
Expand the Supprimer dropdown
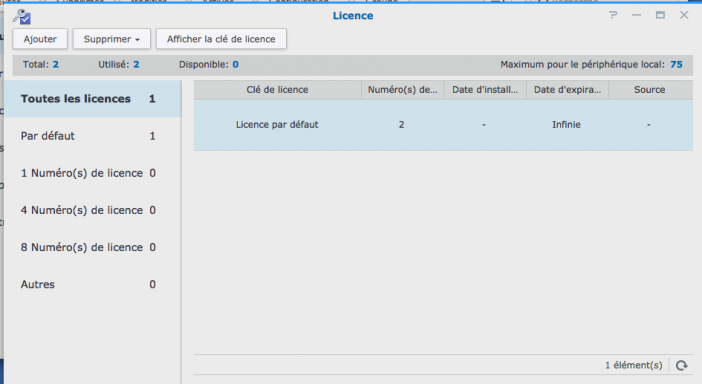[111, 39]
